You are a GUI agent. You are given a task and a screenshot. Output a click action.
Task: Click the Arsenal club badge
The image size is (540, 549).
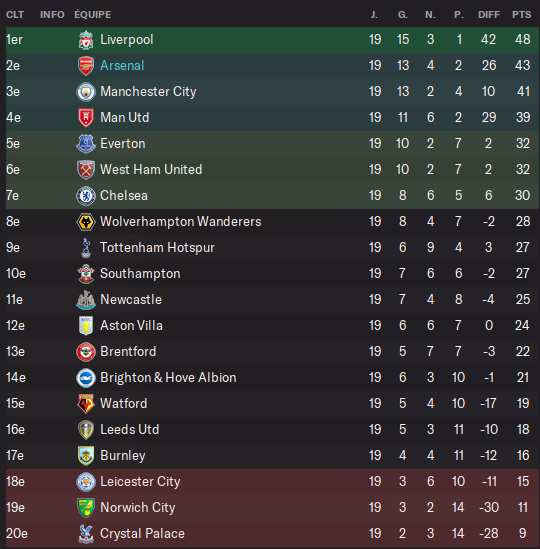click(x=86, y=66)
